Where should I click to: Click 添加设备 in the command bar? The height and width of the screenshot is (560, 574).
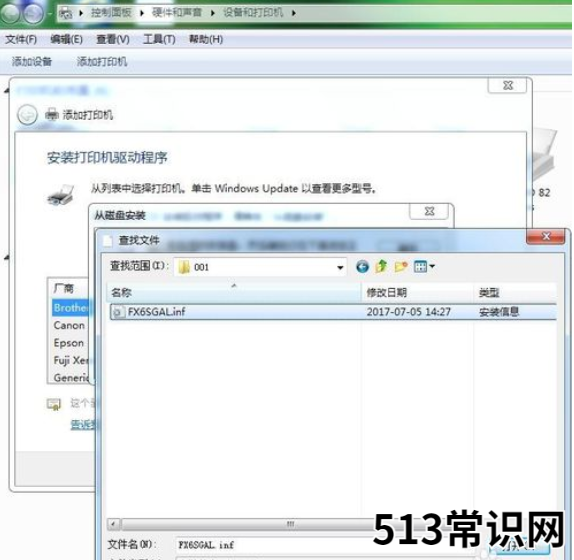(32, 61)
